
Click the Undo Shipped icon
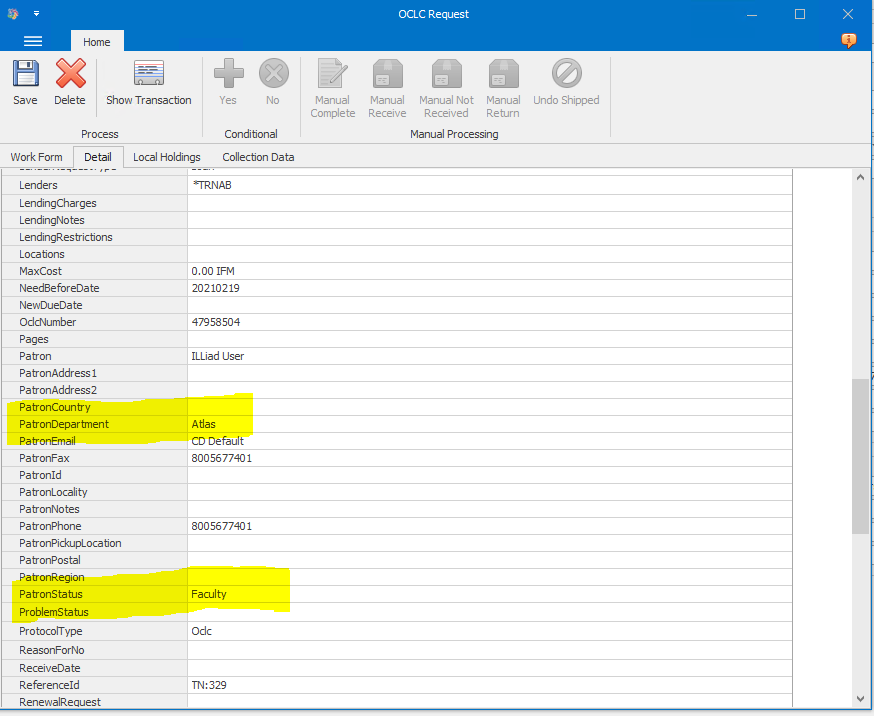pyautogui.click(x=565, y=84)
